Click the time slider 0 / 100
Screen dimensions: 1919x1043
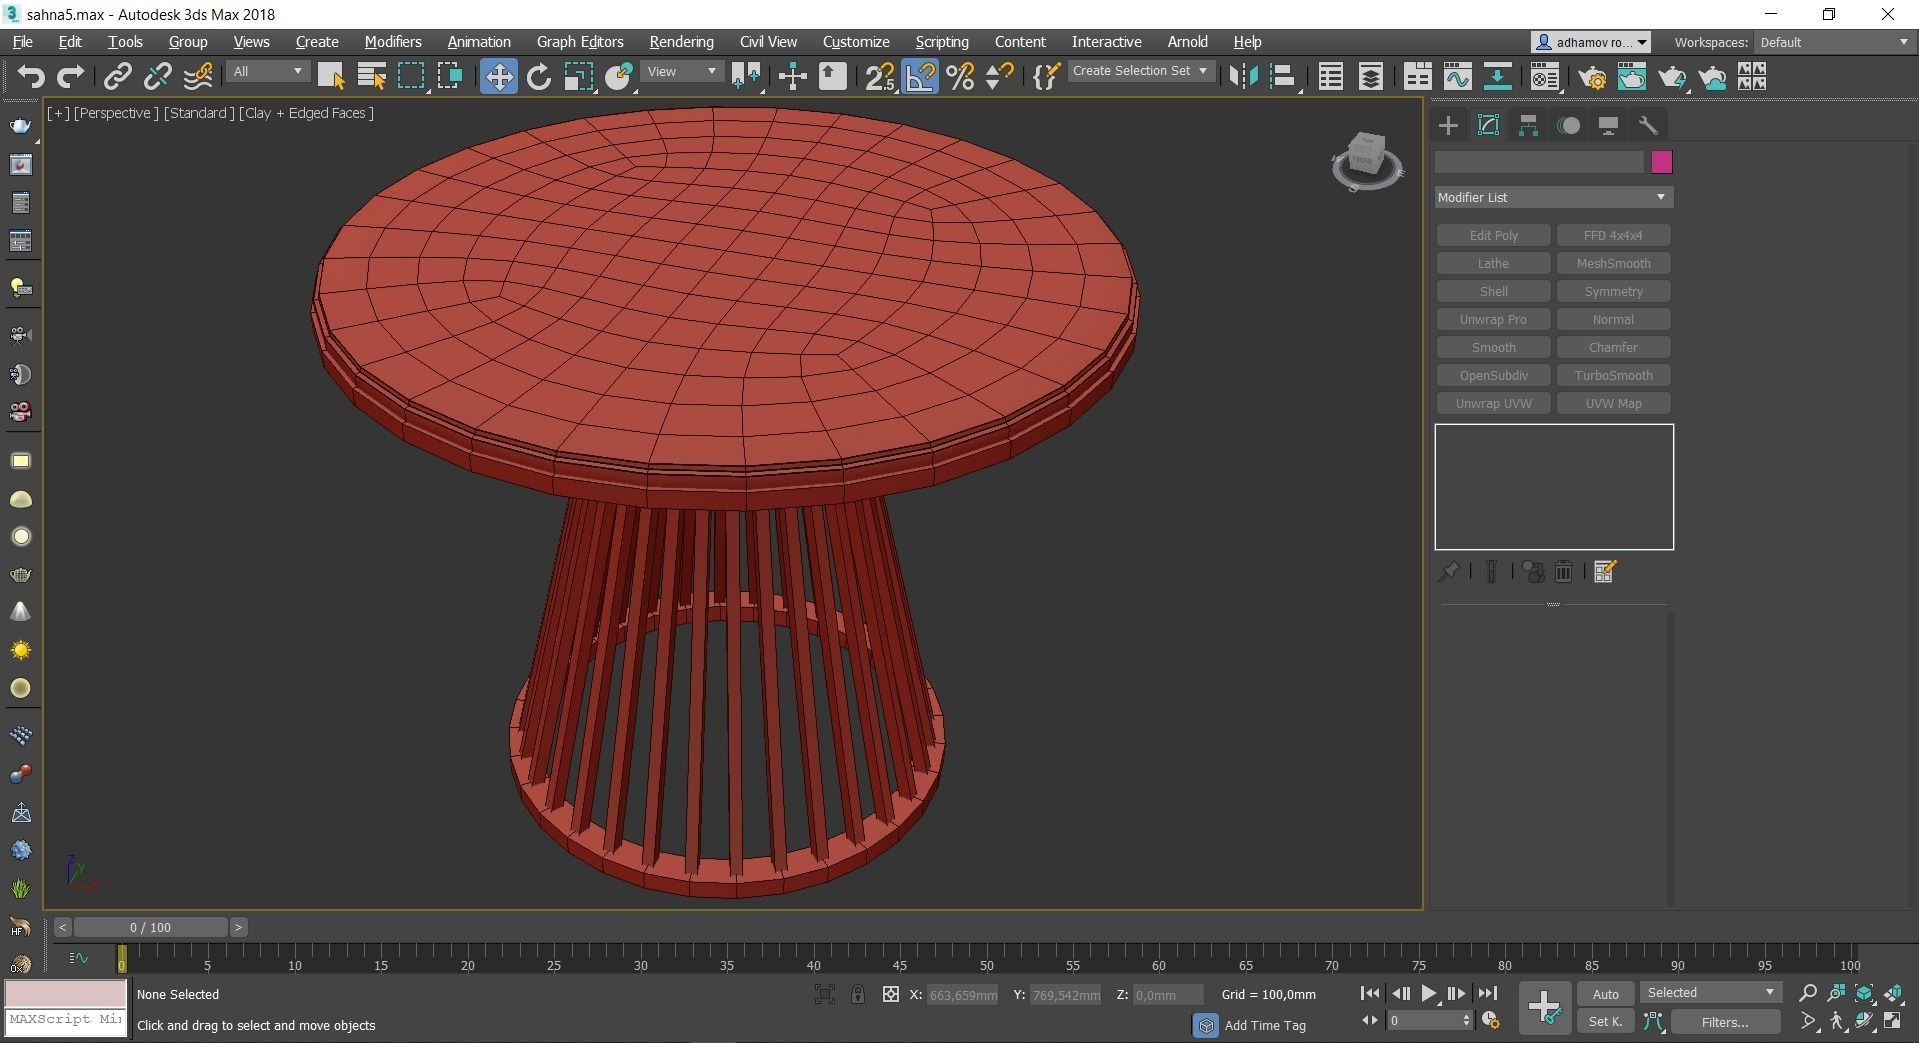[150, 927]
